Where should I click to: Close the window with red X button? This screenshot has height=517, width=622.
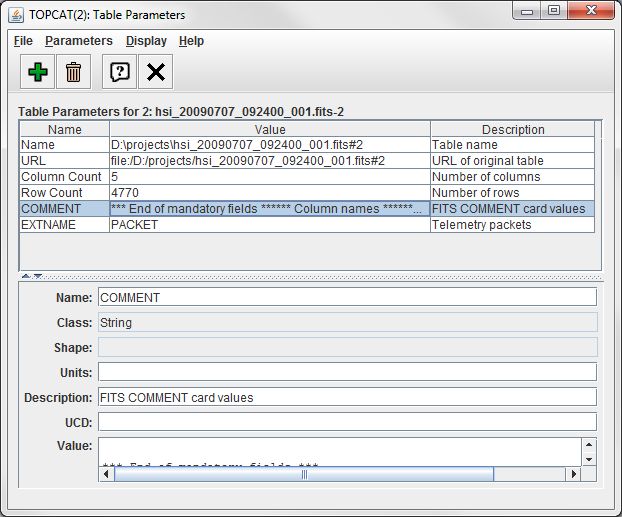[591, 11]
